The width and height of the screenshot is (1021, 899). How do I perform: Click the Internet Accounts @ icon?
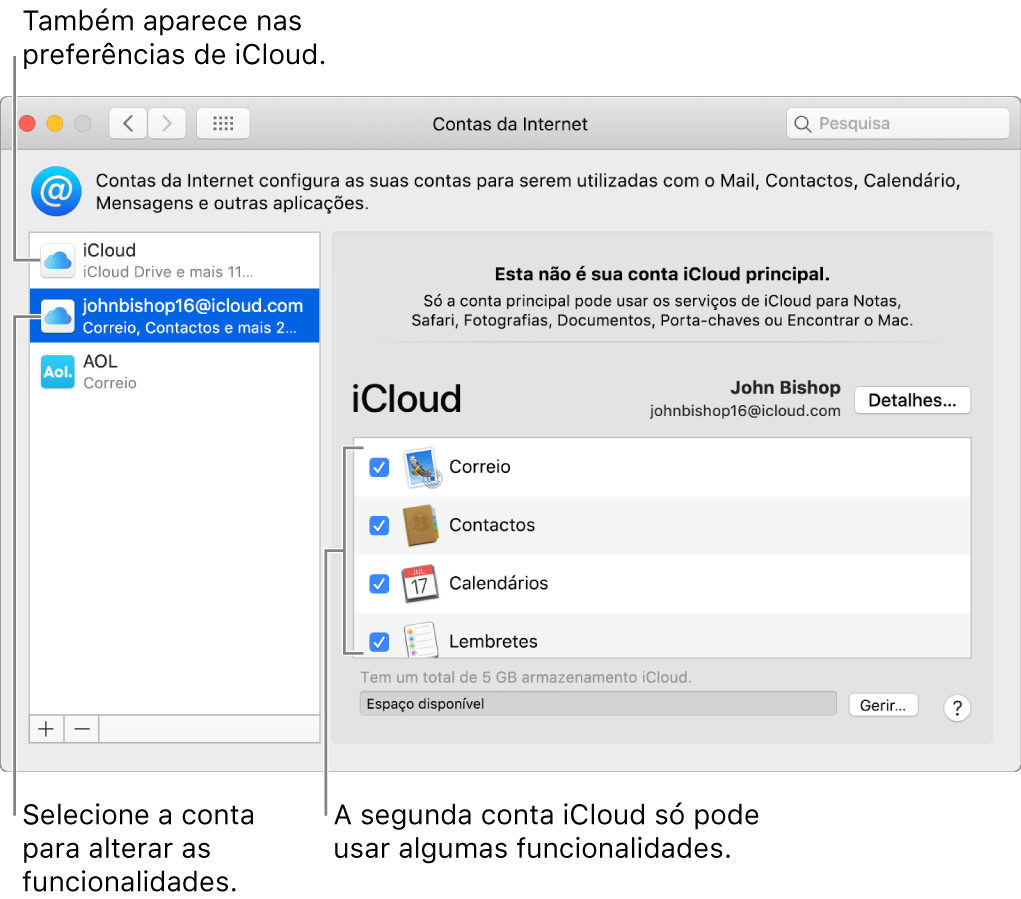point(56,191)
